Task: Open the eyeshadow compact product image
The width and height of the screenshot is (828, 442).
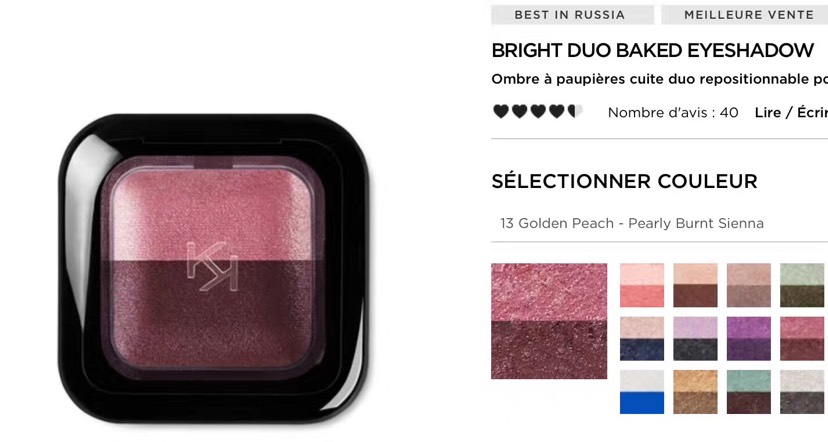Action: (212, 268)
